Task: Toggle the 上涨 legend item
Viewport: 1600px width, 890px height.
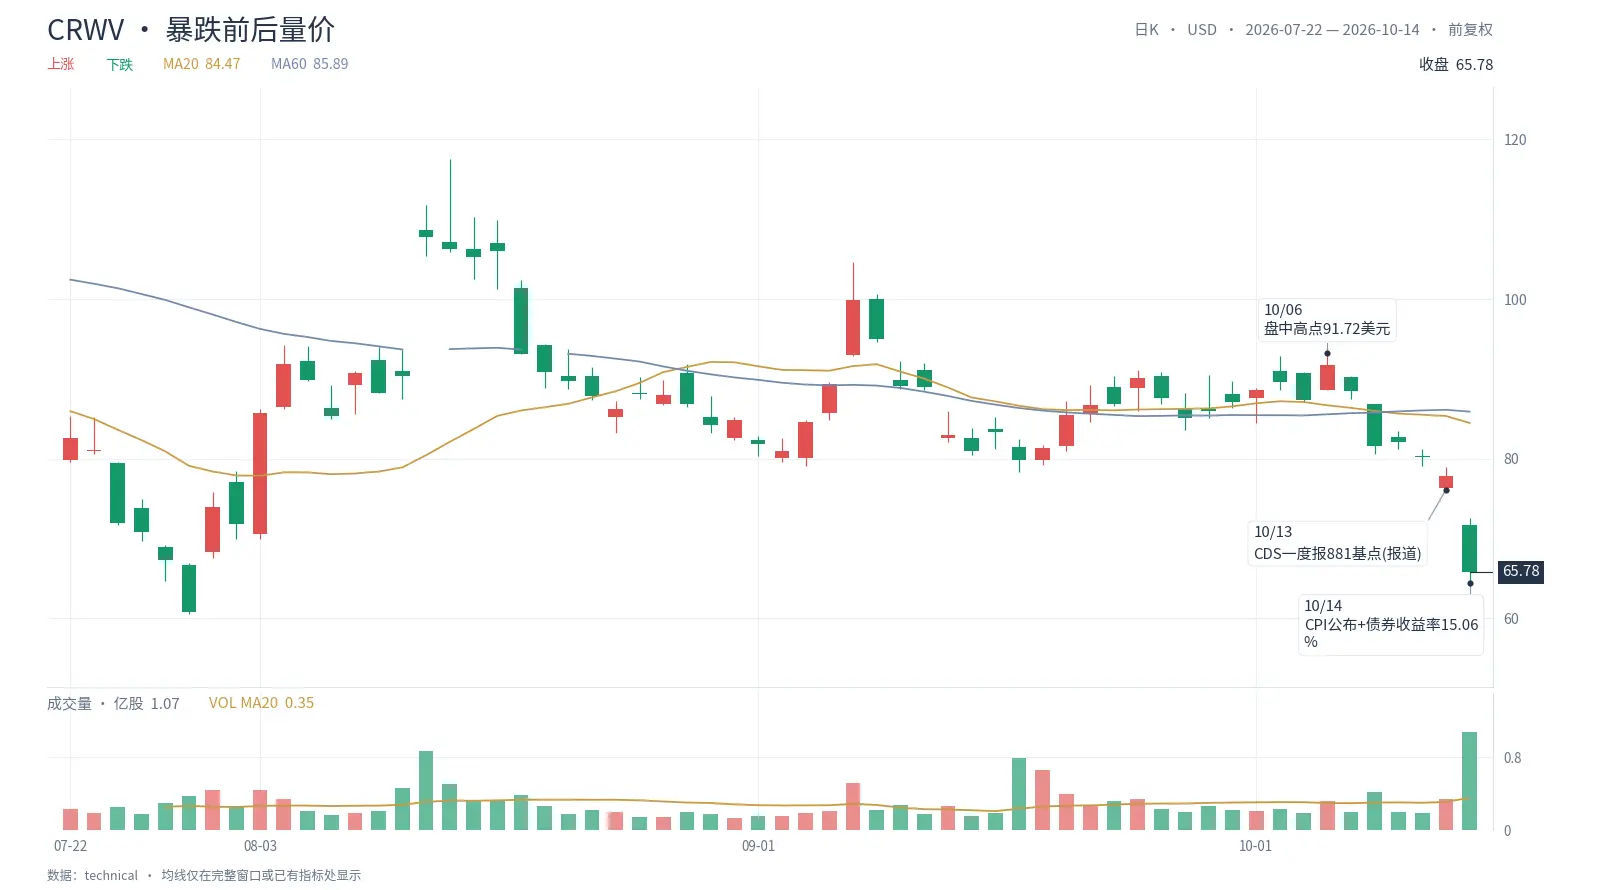Action: [61, 64]
